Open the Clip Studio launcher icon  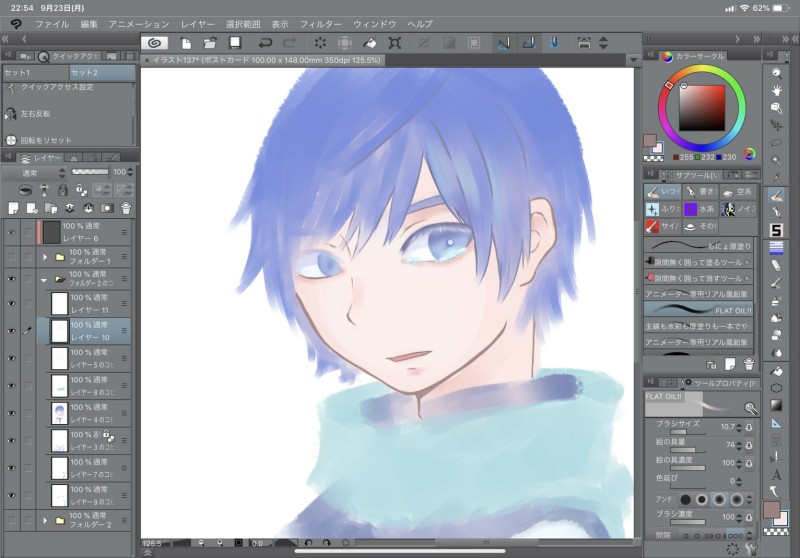(155, 43)
